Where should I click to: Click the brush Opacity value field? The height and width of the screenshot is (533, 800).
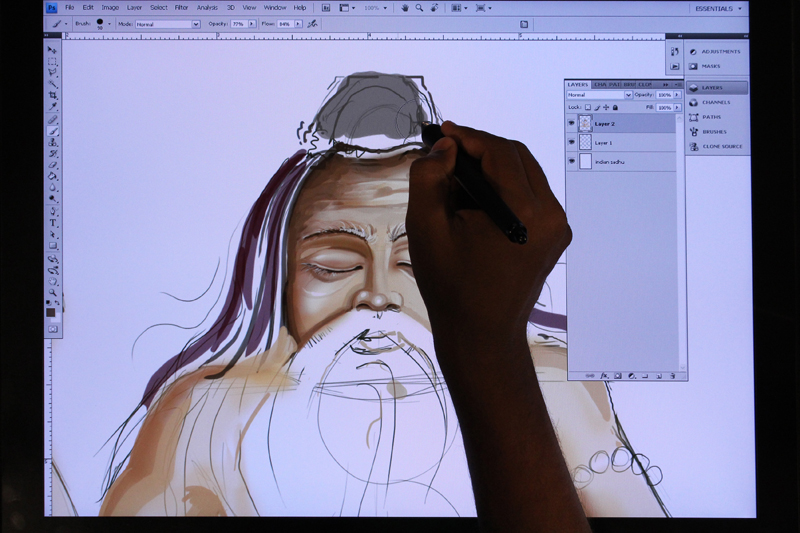coord(238,23)
